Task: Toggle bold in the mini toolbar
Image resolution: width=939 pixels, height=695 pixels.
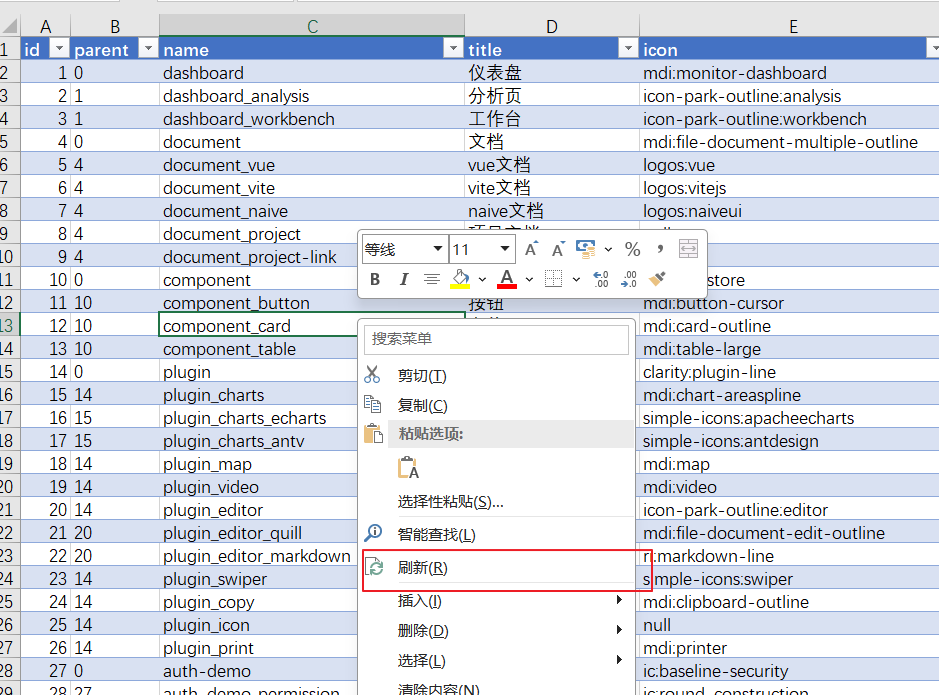Action: coord(375,279)
